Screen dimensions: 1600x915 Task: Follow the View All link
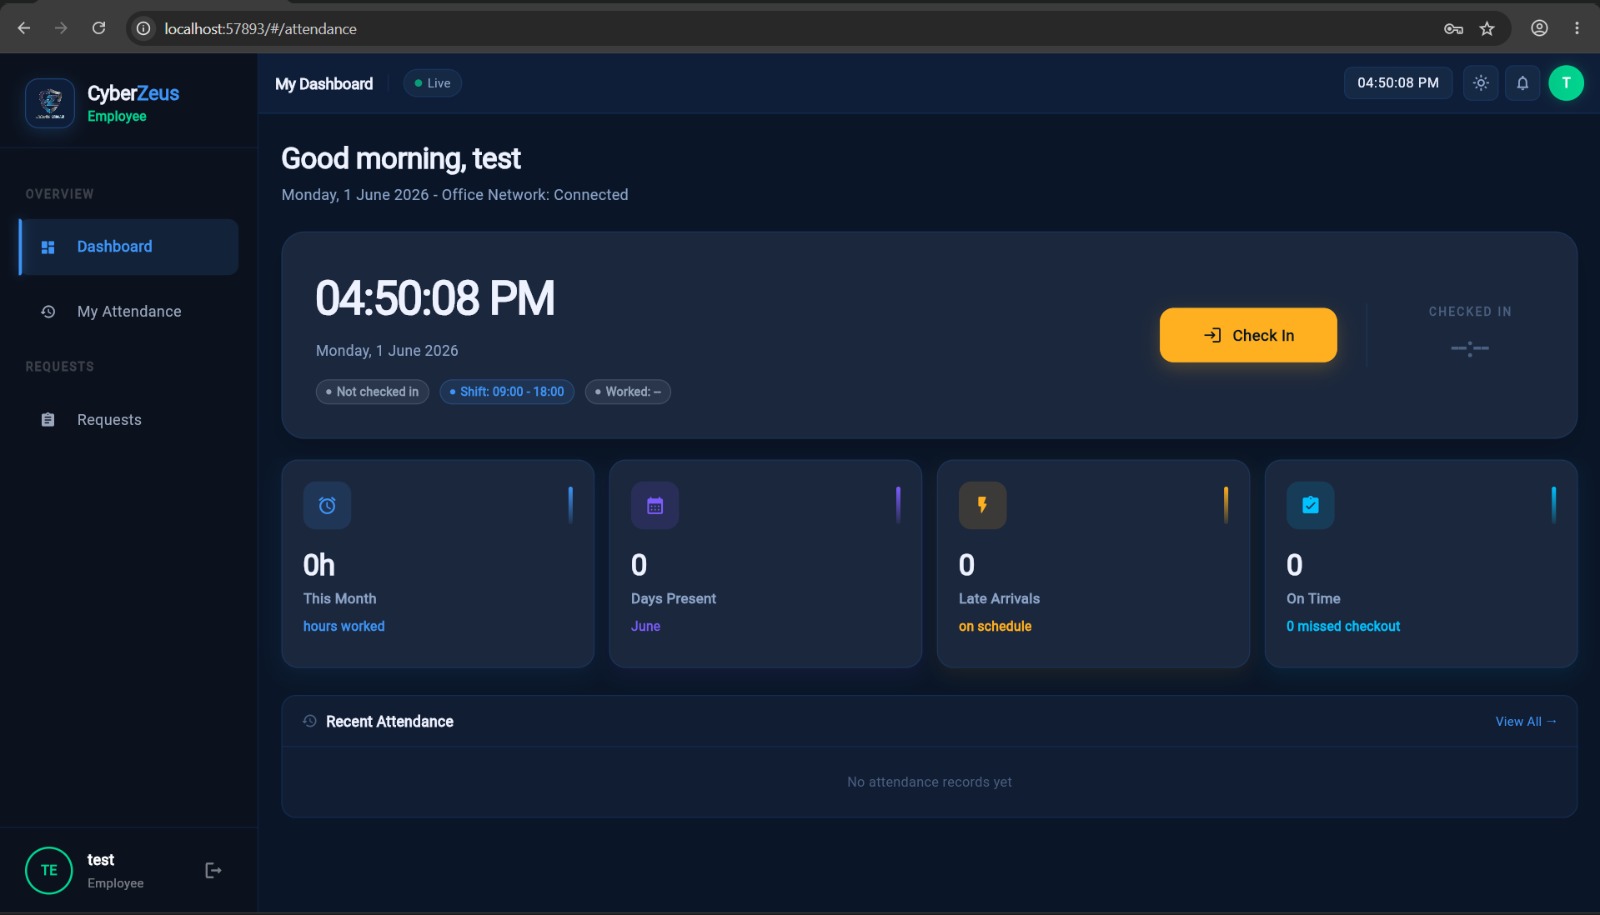[x=1526, y=721]
